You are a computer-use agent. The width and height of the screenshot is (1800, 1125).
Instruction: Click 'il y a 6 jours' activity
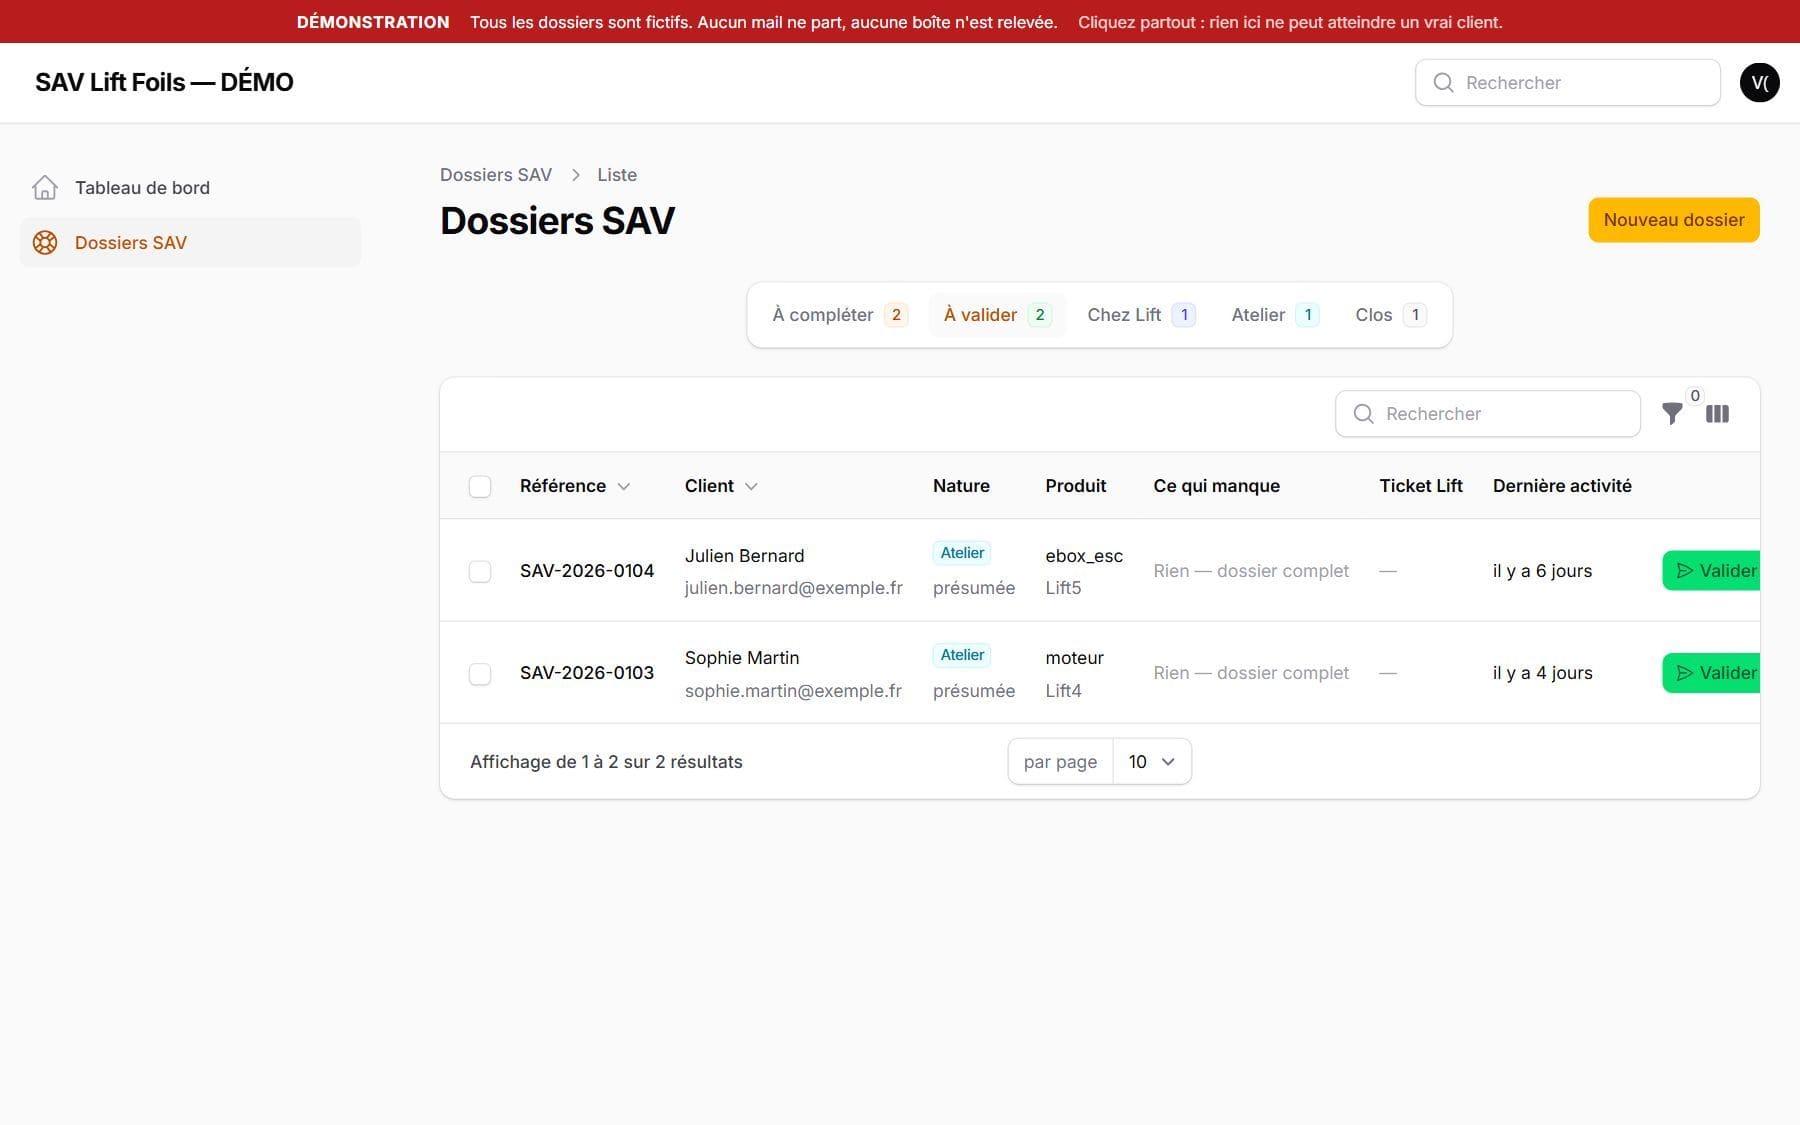pyautogui.click(x=1543, y=571)
